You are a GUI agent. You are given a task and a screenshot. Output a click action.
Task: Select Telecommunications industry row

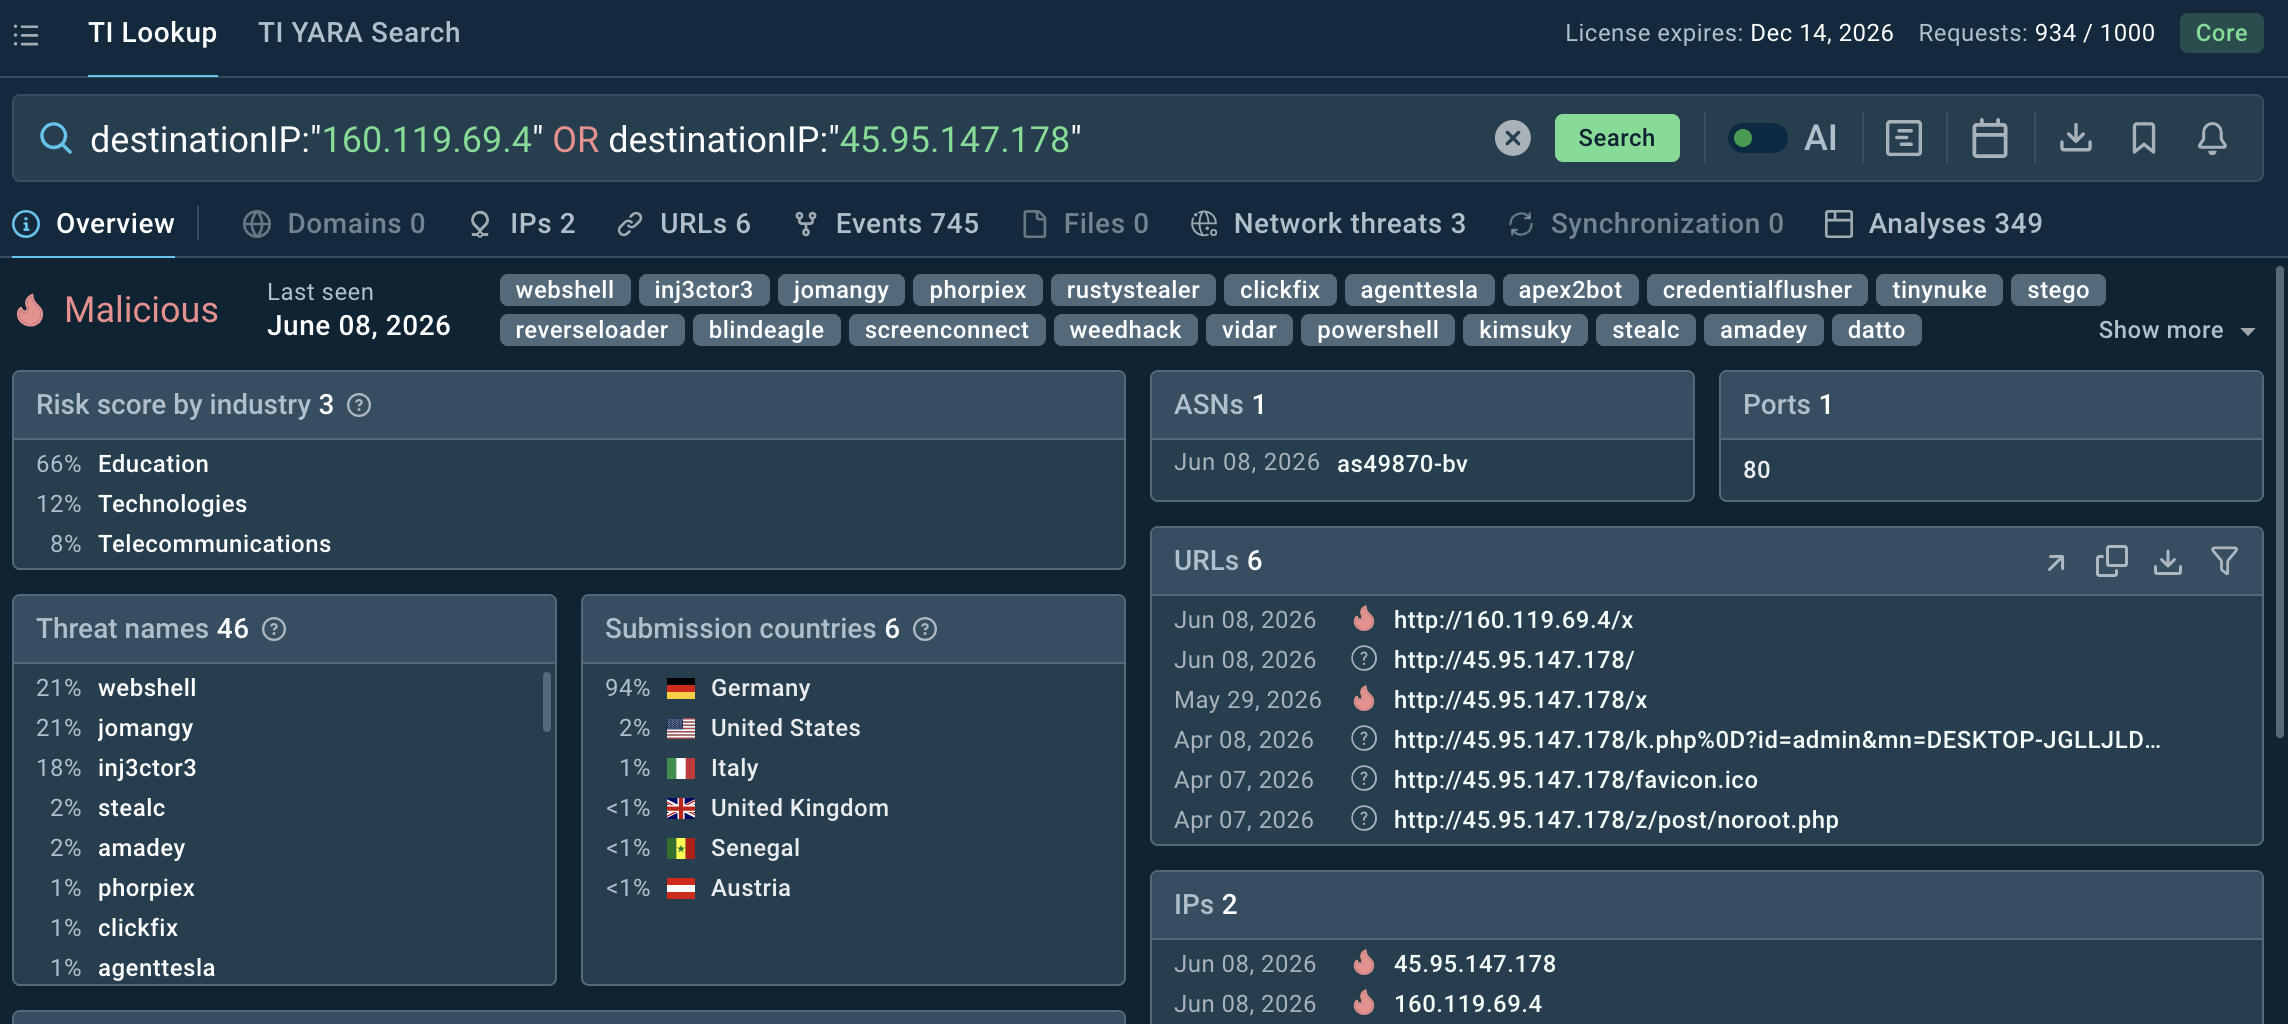568,544
